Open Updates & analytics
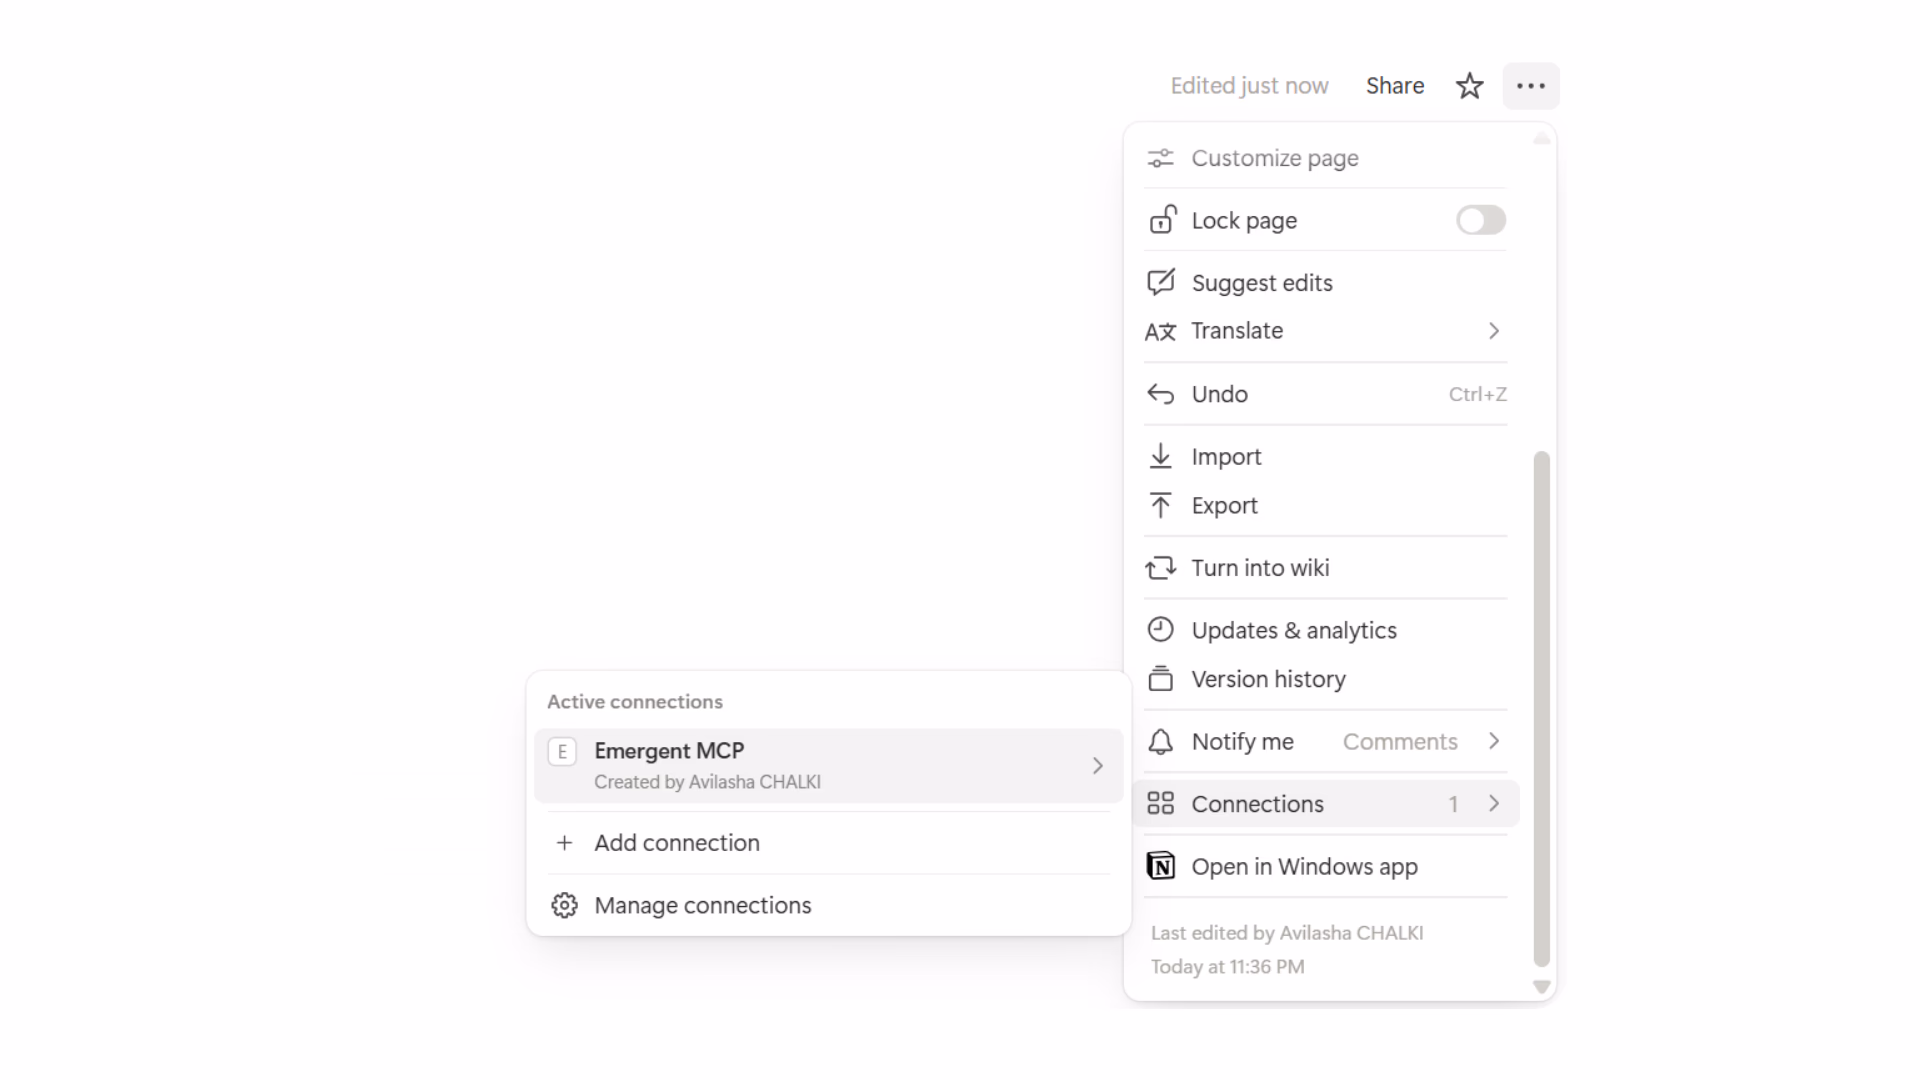This screenshot has height=1080, width=1920. click(1325, 630)
